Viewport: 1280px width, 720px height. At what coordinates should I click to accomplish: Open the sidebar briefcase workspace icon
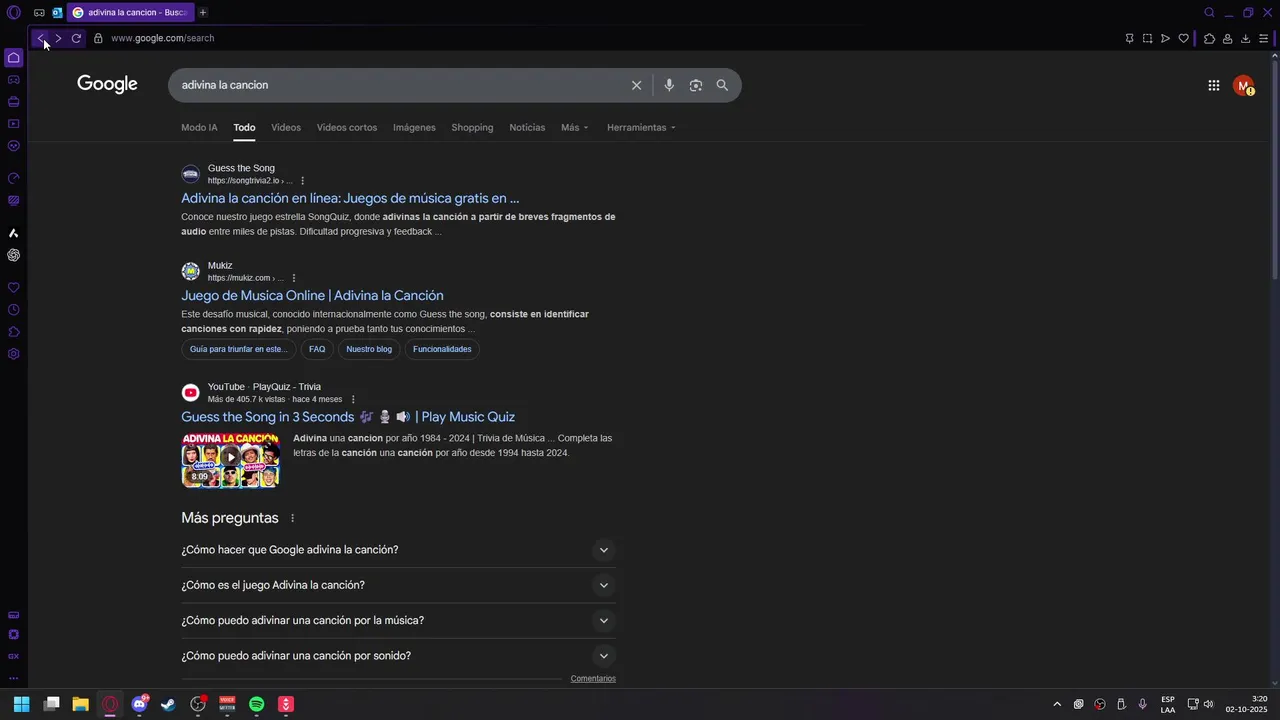click(x=13, y=102)
